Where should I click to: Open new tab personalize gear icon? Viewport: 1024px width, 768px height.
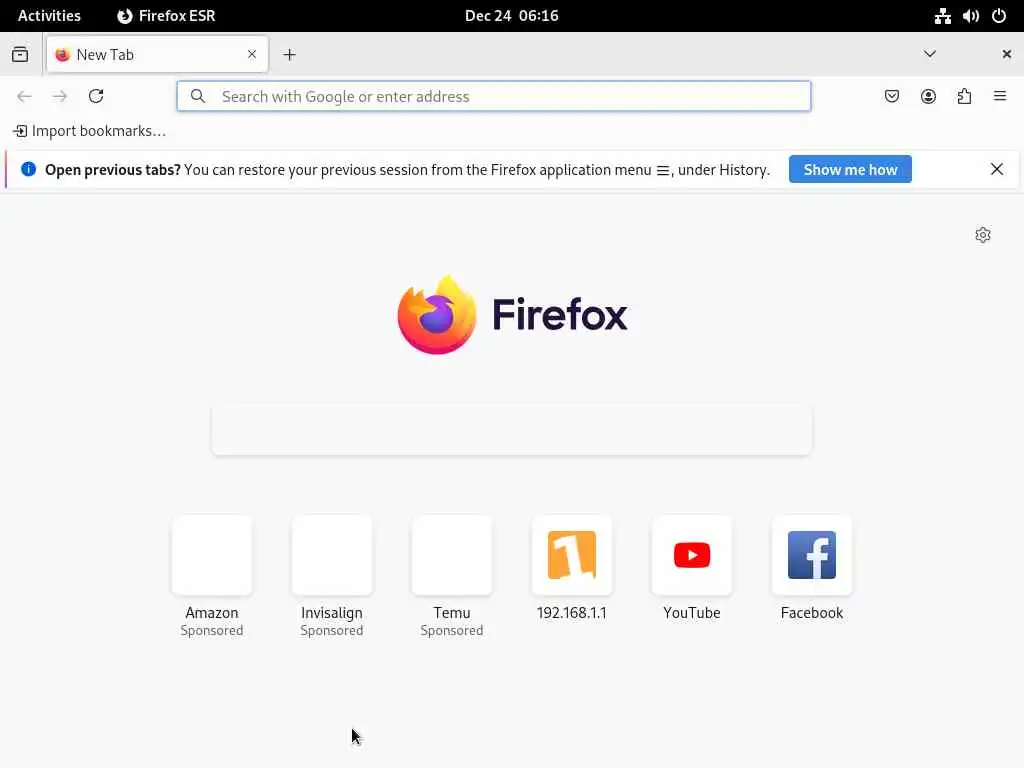click(x=983, y=235)
